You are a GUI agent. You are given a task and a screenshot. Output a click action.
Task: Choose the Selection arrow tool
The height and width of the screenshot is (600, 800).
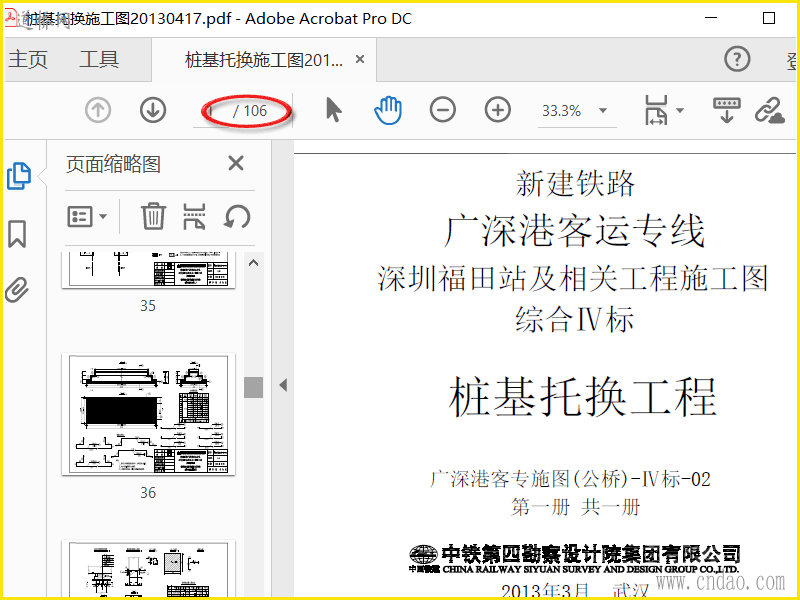(x=334, y=110)
